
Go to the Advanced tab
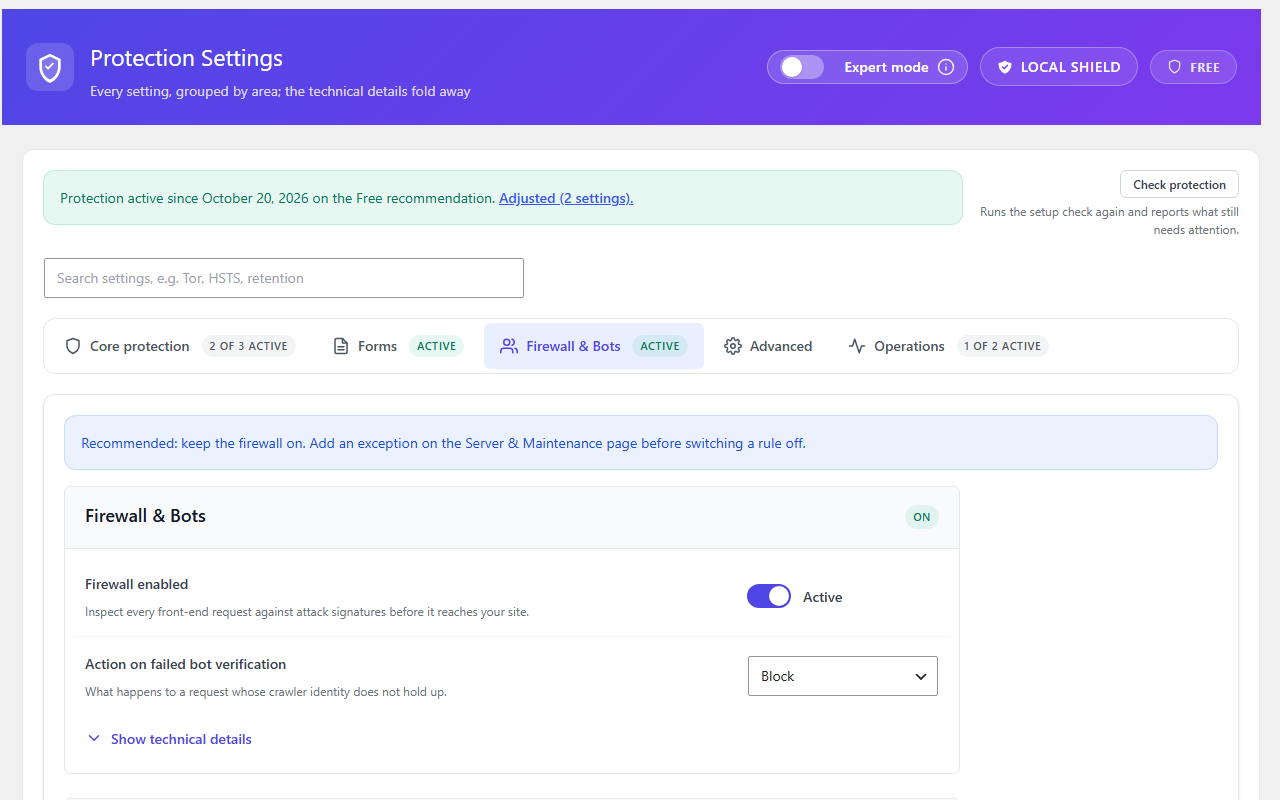pyautogui.click(x=768, y=346)
